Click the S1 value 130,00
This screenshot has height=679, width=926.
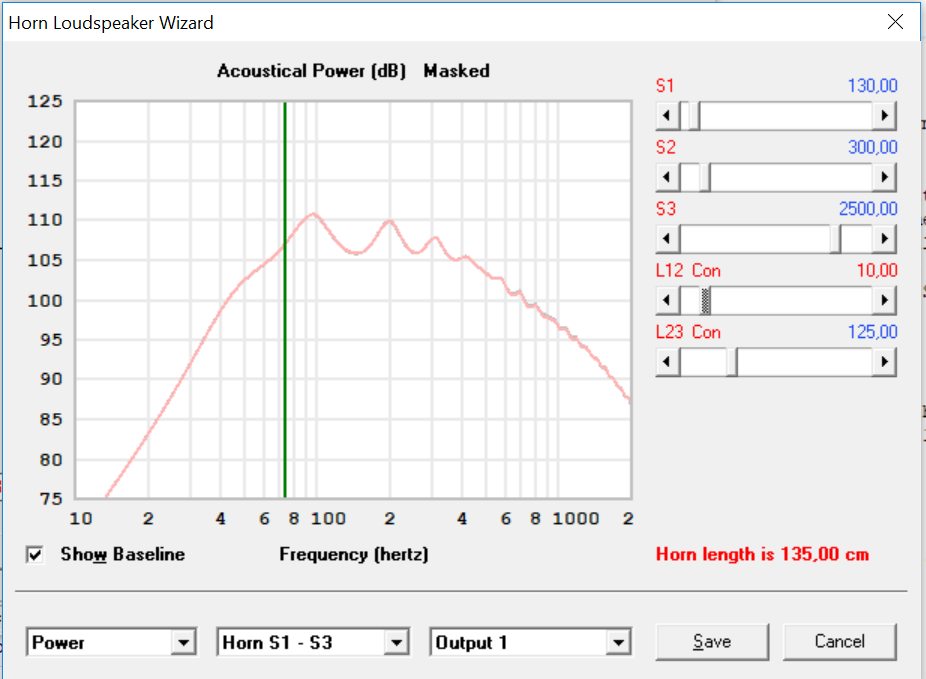(872, 86)
